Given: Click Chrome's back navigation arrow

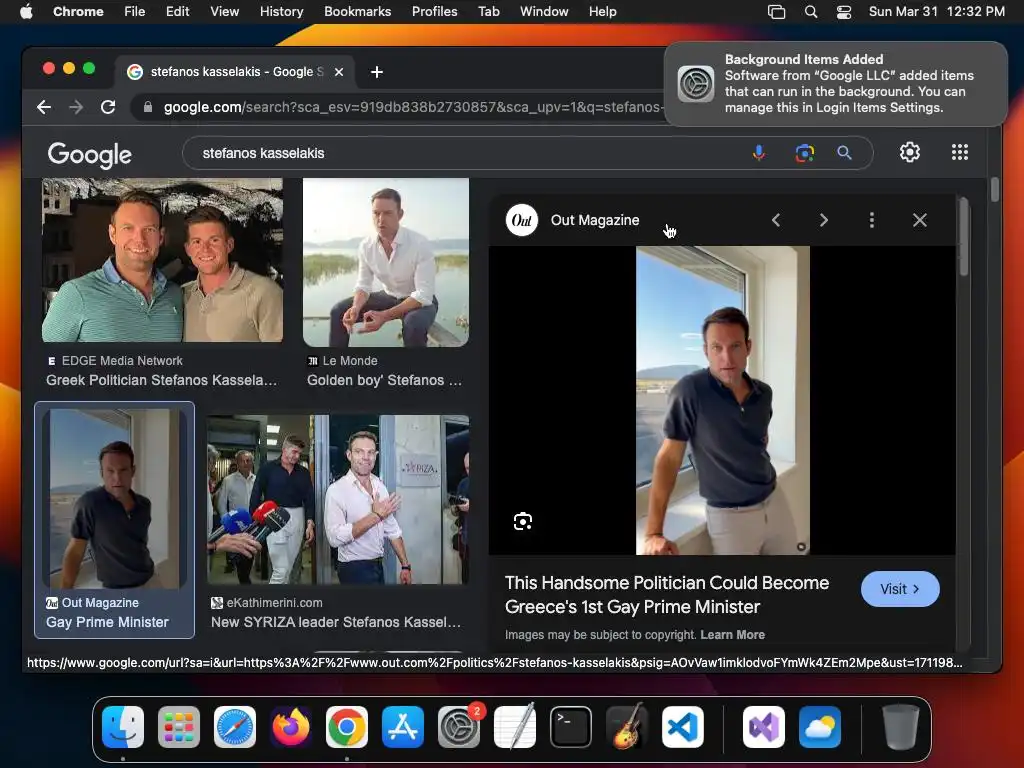Looking at the screenshot, I should click(x=44, y=107).
